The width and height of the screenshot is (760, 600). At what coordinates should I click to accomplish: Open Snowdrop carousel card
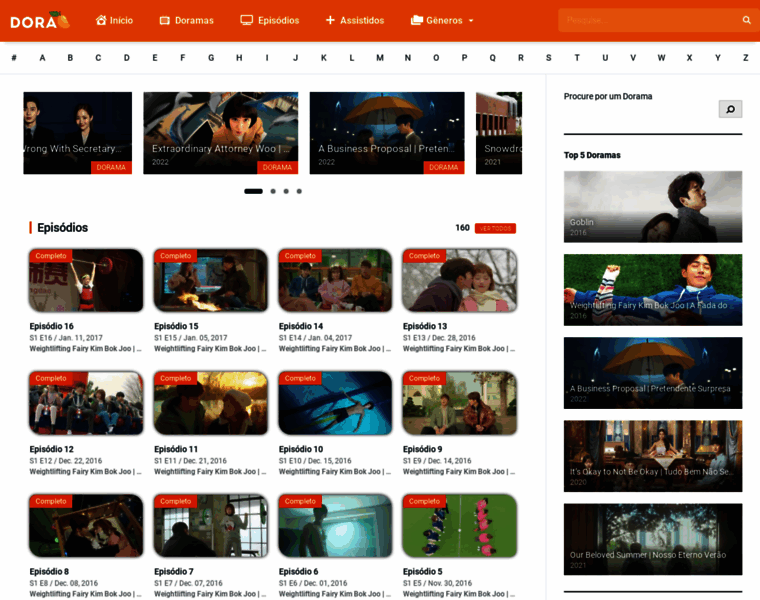click(x=499, y=133)
